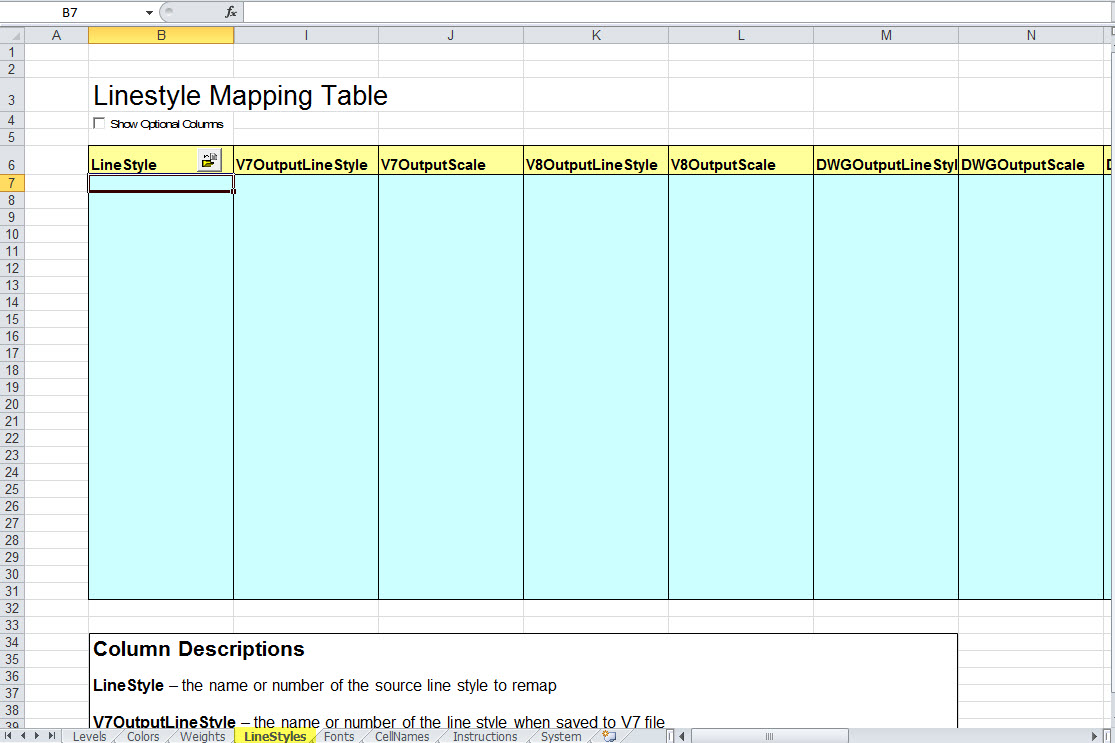The height and width of the screenshot is (743, 1115).
Task: Click the import icon in the LineStyle header
Action: pyautogui.click(x=209, y=161)
